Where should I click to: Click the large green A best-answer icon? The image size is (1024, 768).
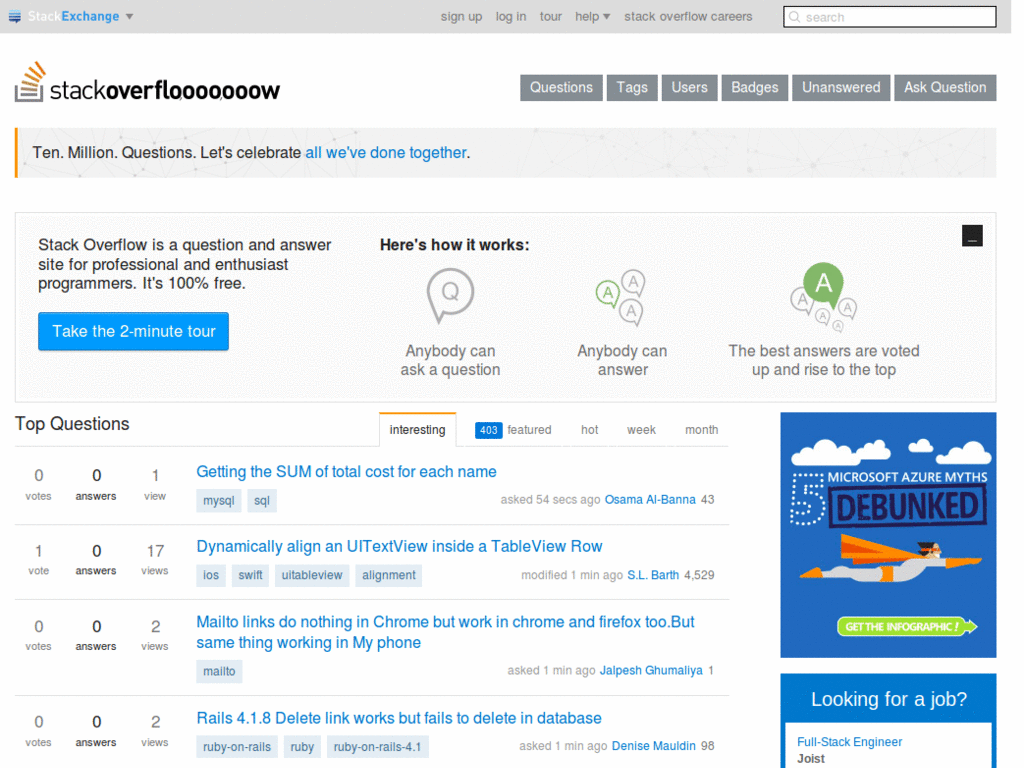pos(823,285)
